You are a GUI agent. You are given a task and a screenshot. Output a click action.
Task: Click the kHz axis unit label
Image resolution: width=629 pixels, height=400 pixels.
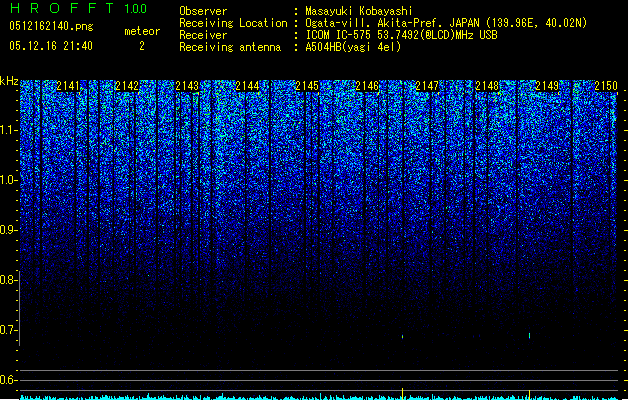pos(9,81)
